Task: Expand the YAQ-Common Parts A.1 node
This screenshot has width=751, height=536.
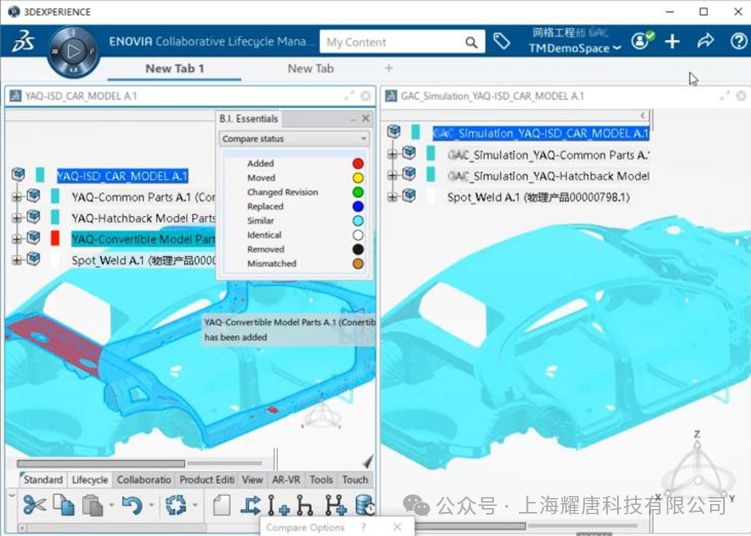Action: [17, 196]
